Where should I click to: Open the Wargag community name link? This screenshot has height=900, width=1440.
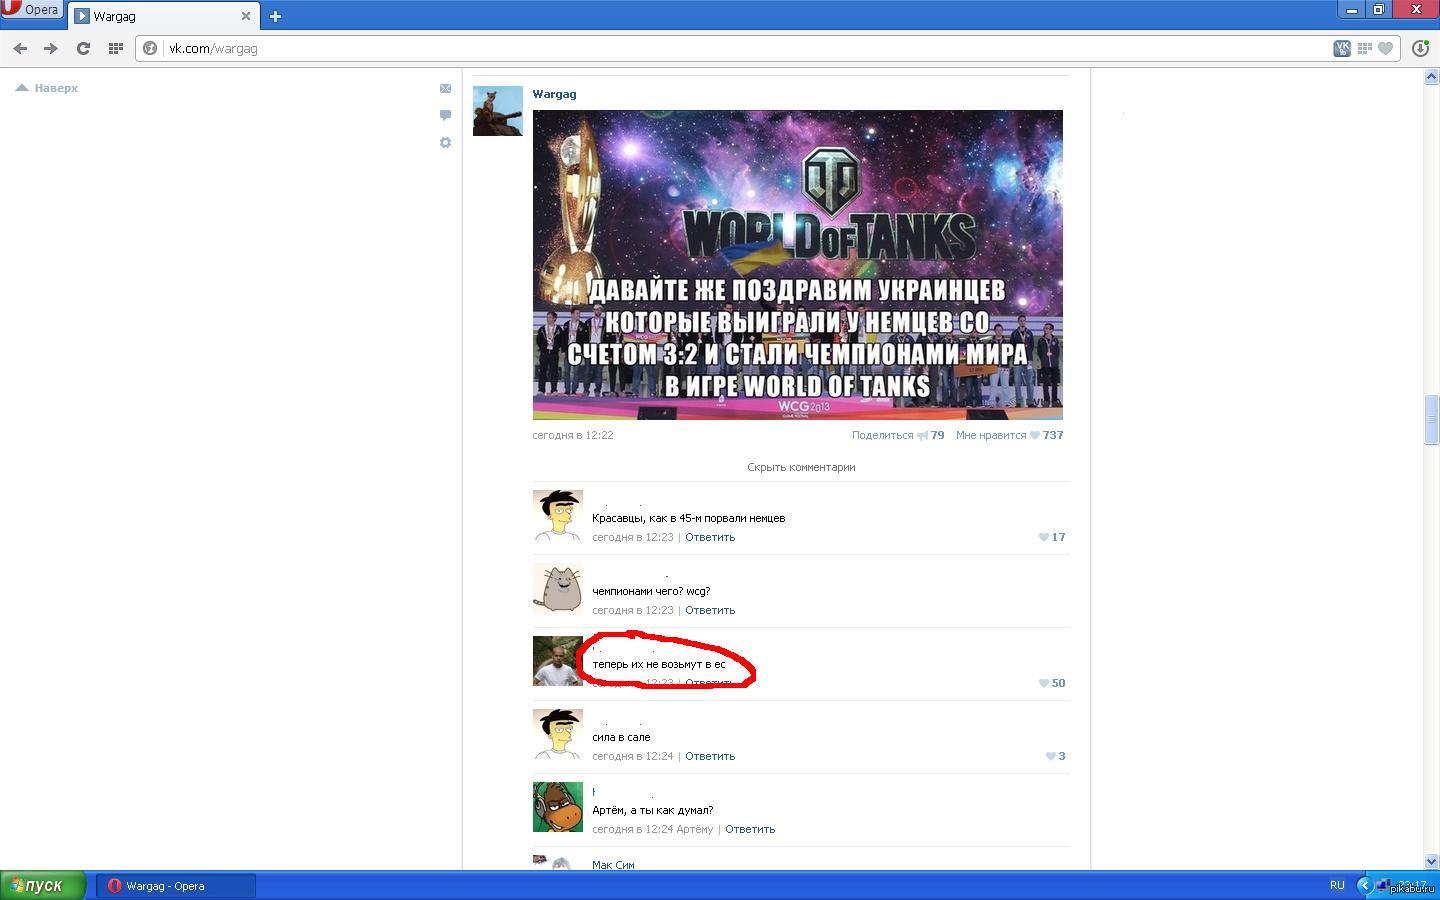[x=554, y=94]
